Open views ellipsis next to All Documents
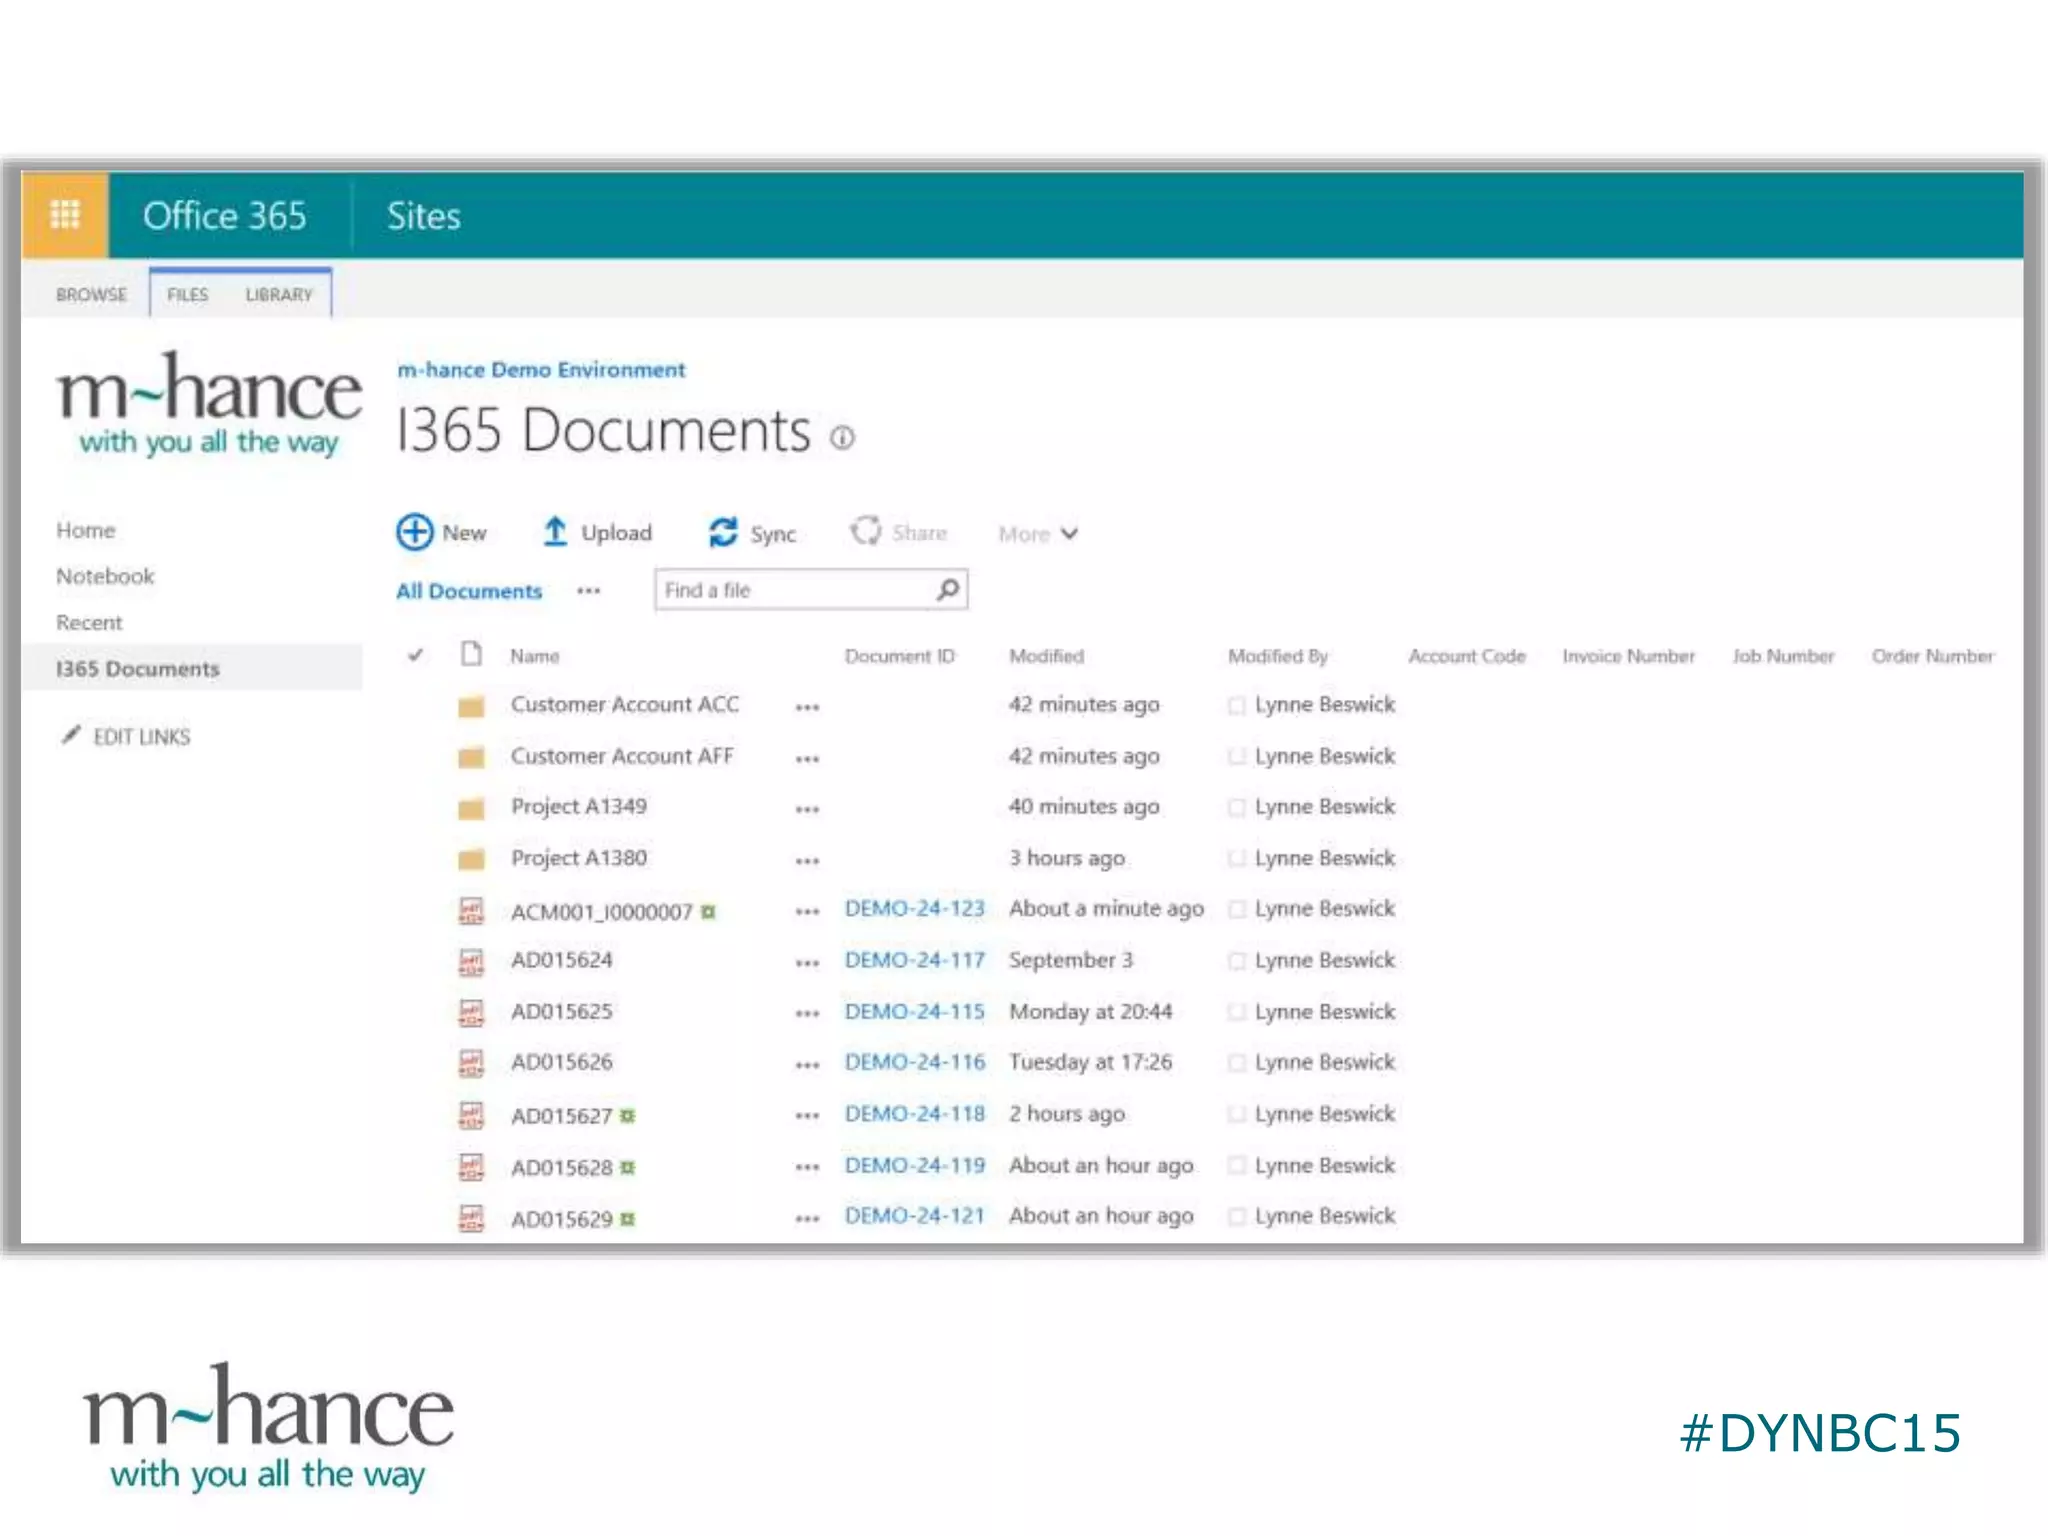Viewport: 2048px width, 1536px height. click(x=588, y=591)
